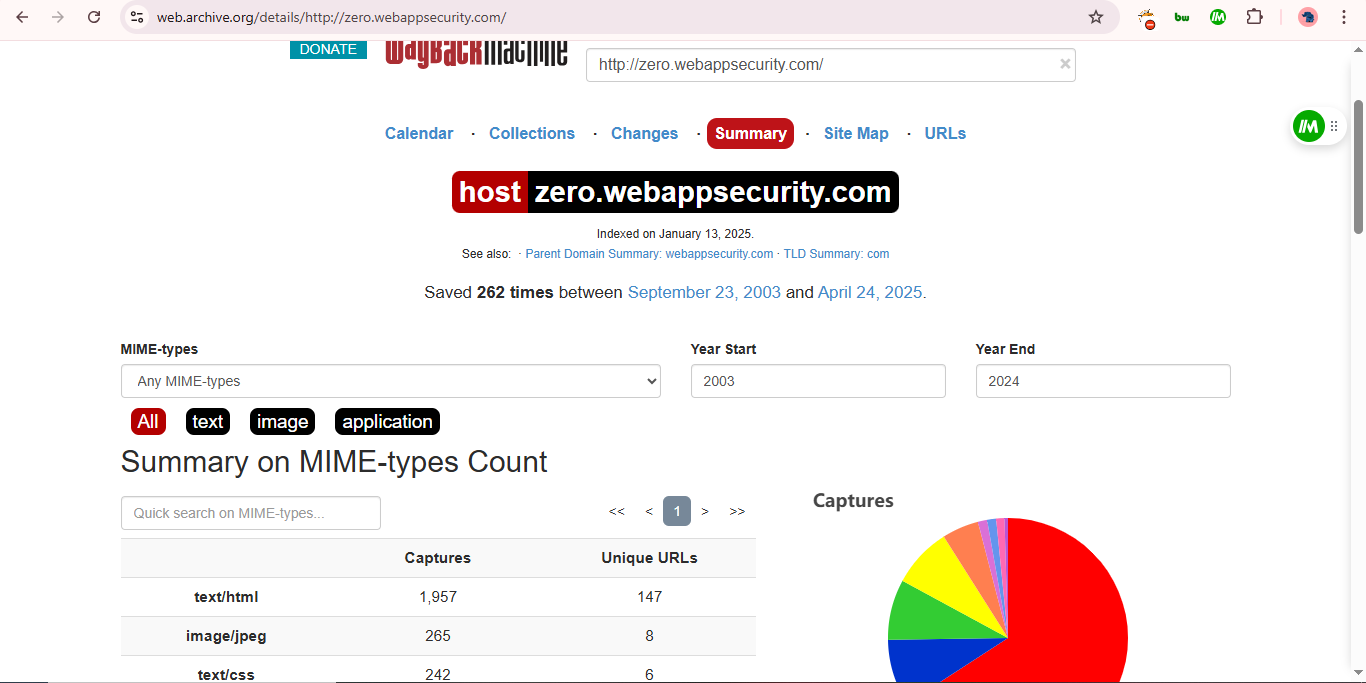Go to previous page with < button

click(649, 511)
